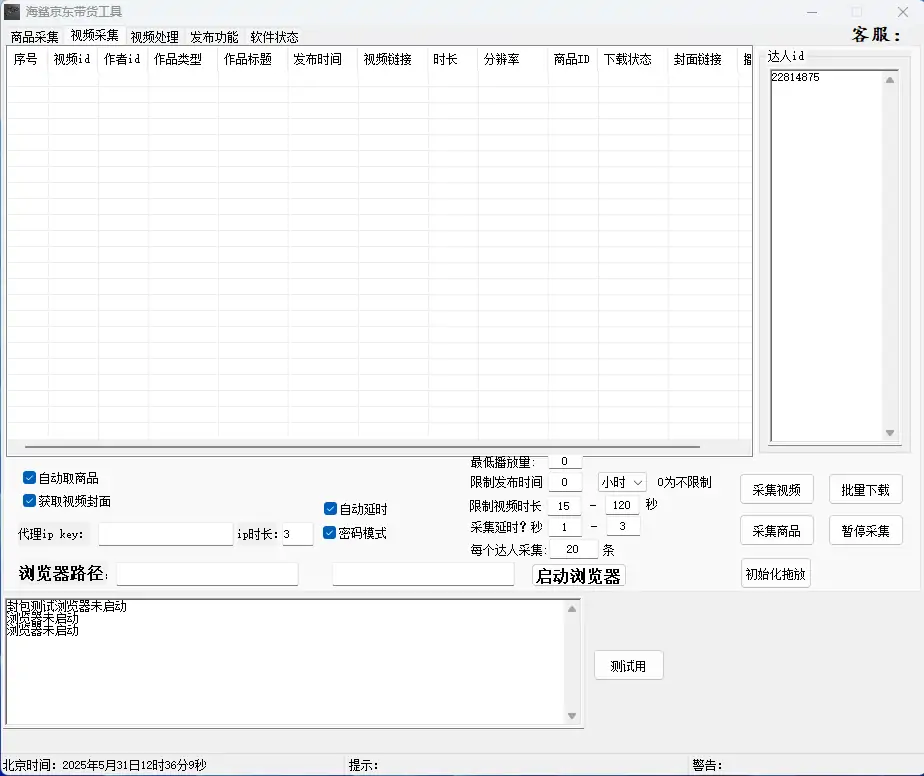Minimize the 海鲨京东带货工具 window
Image resolution: width=924 pixels, height=776 pixels.
(x=812, y=12)
